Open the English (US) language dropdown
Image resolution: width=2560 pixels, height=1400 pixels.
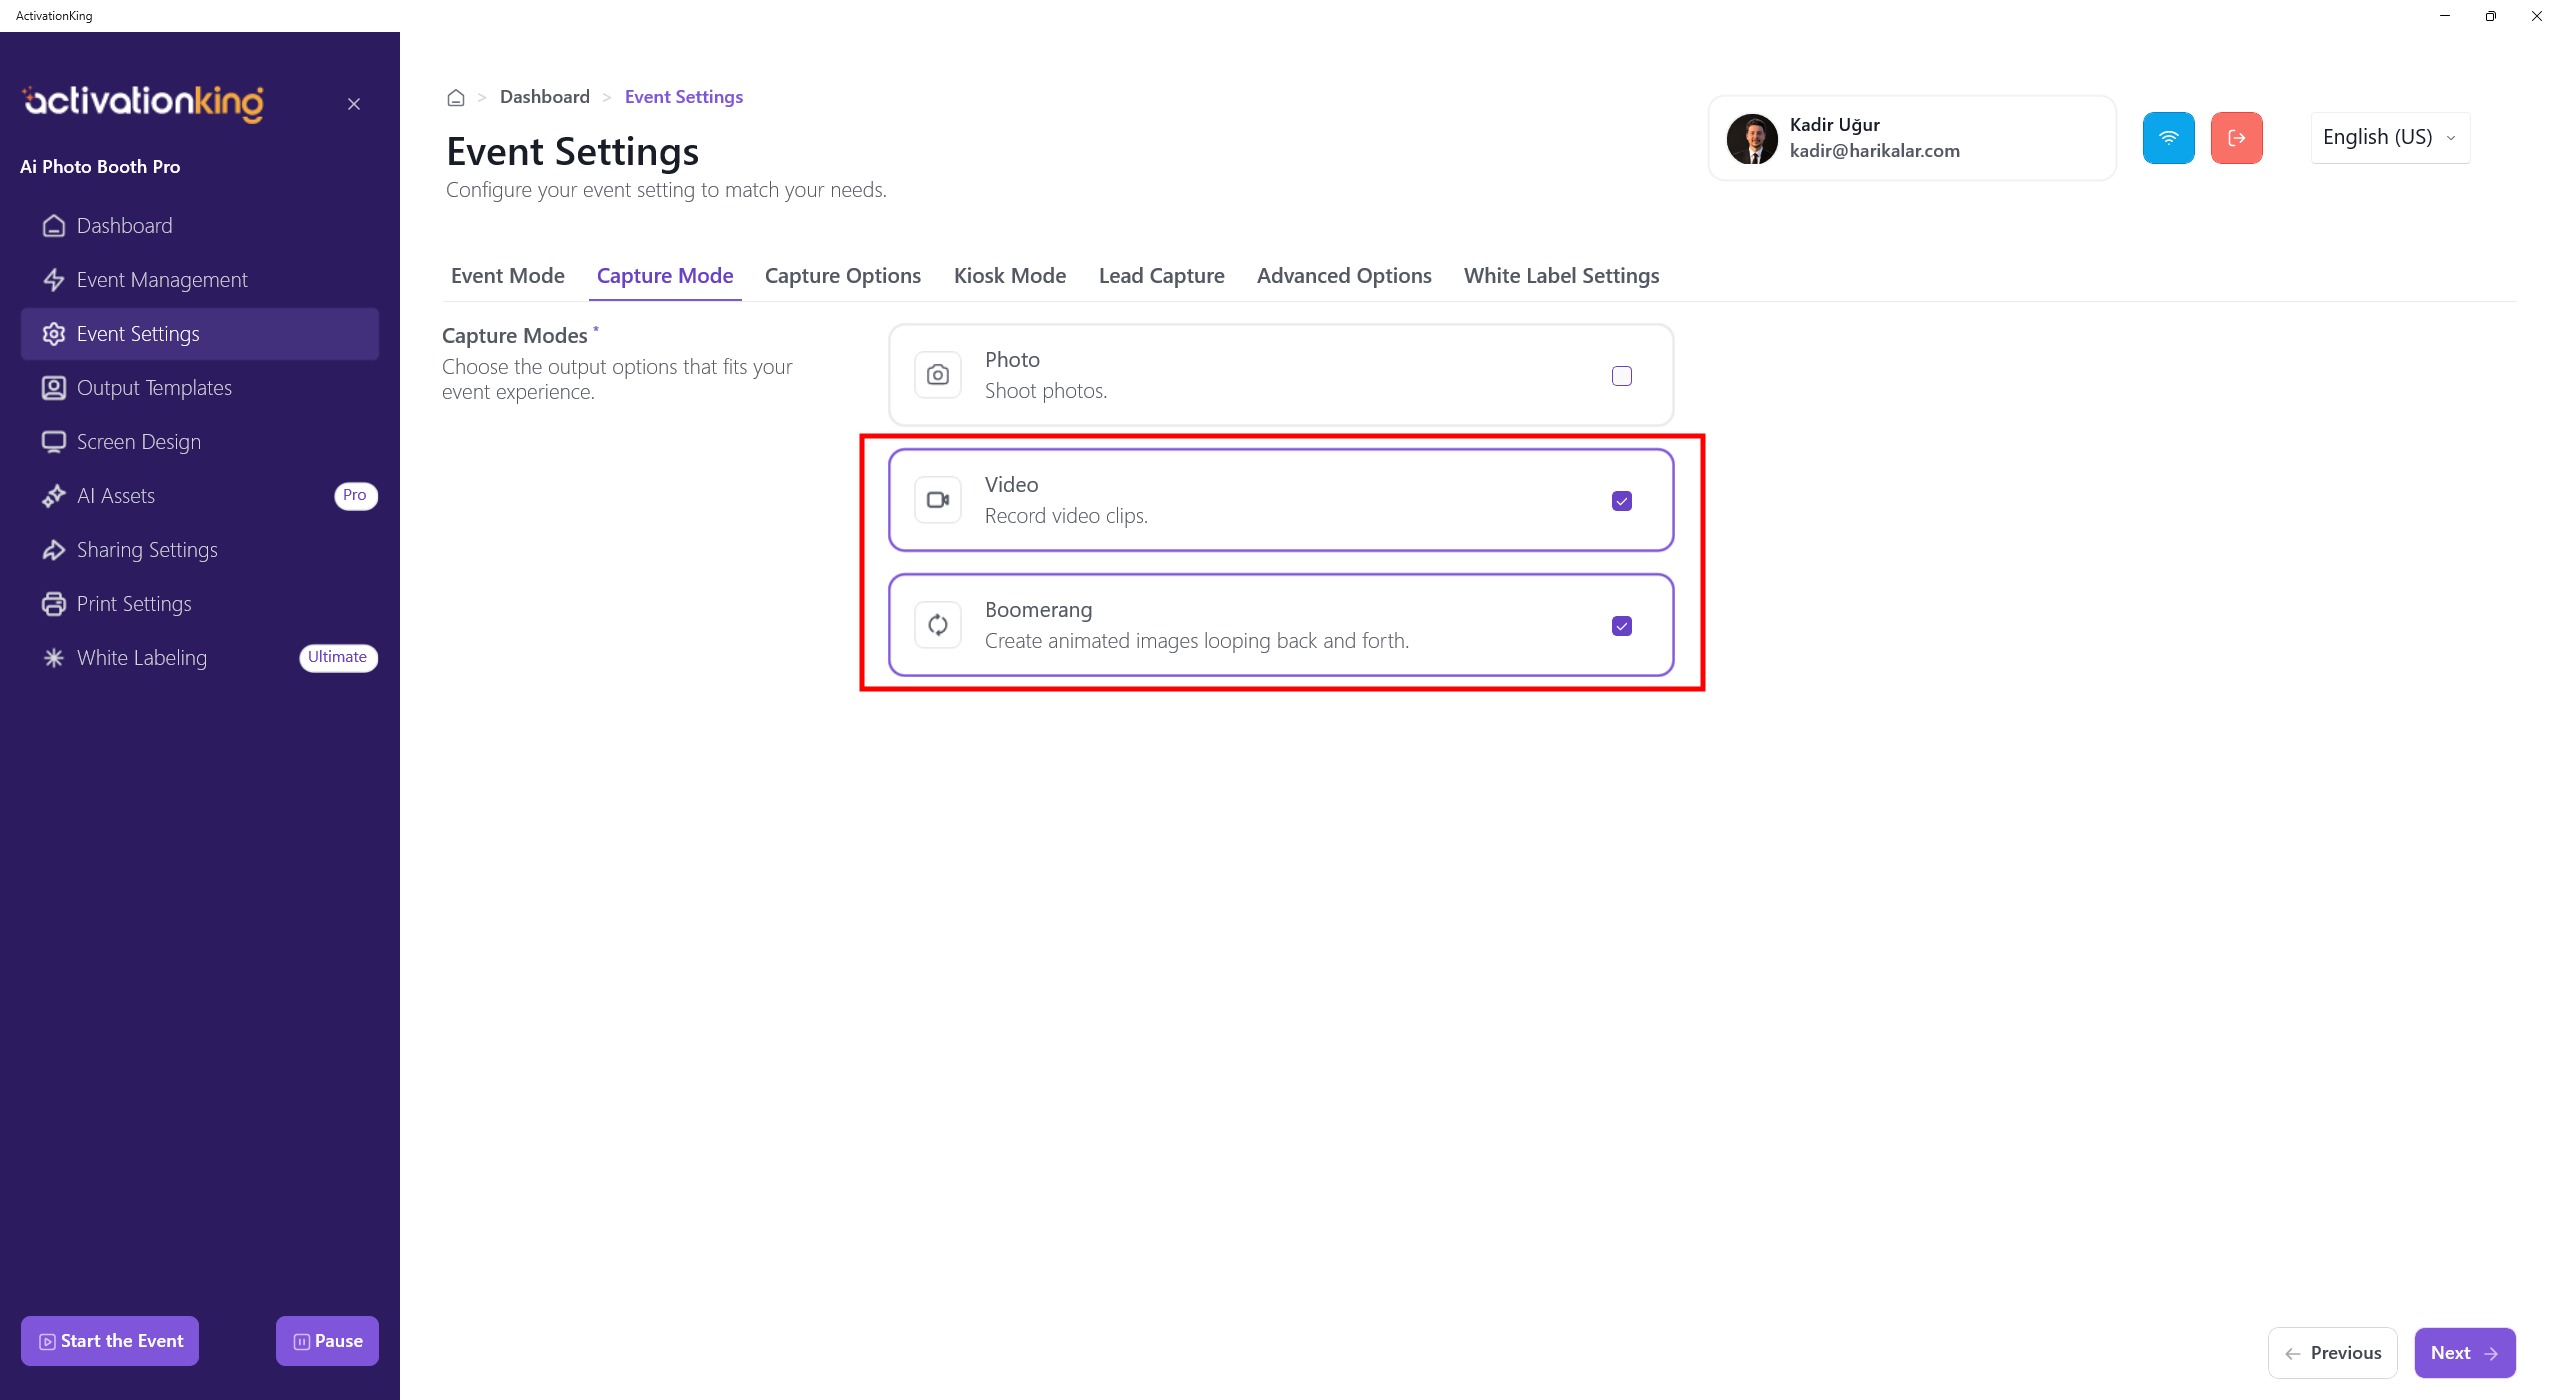pos(2389,138)
